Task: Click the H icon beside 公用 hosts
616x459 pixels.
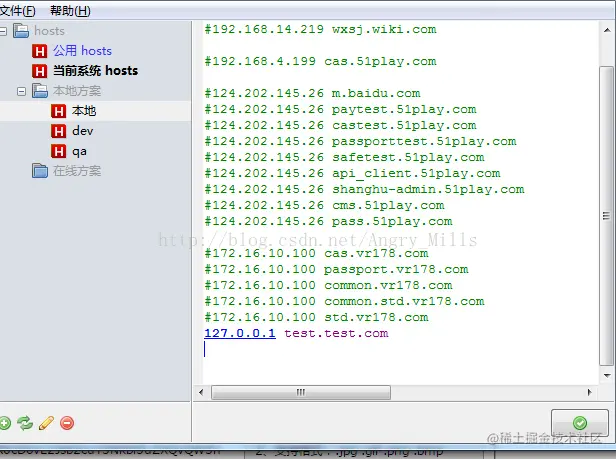Action: pyautogui.click(x=39, y=51)
